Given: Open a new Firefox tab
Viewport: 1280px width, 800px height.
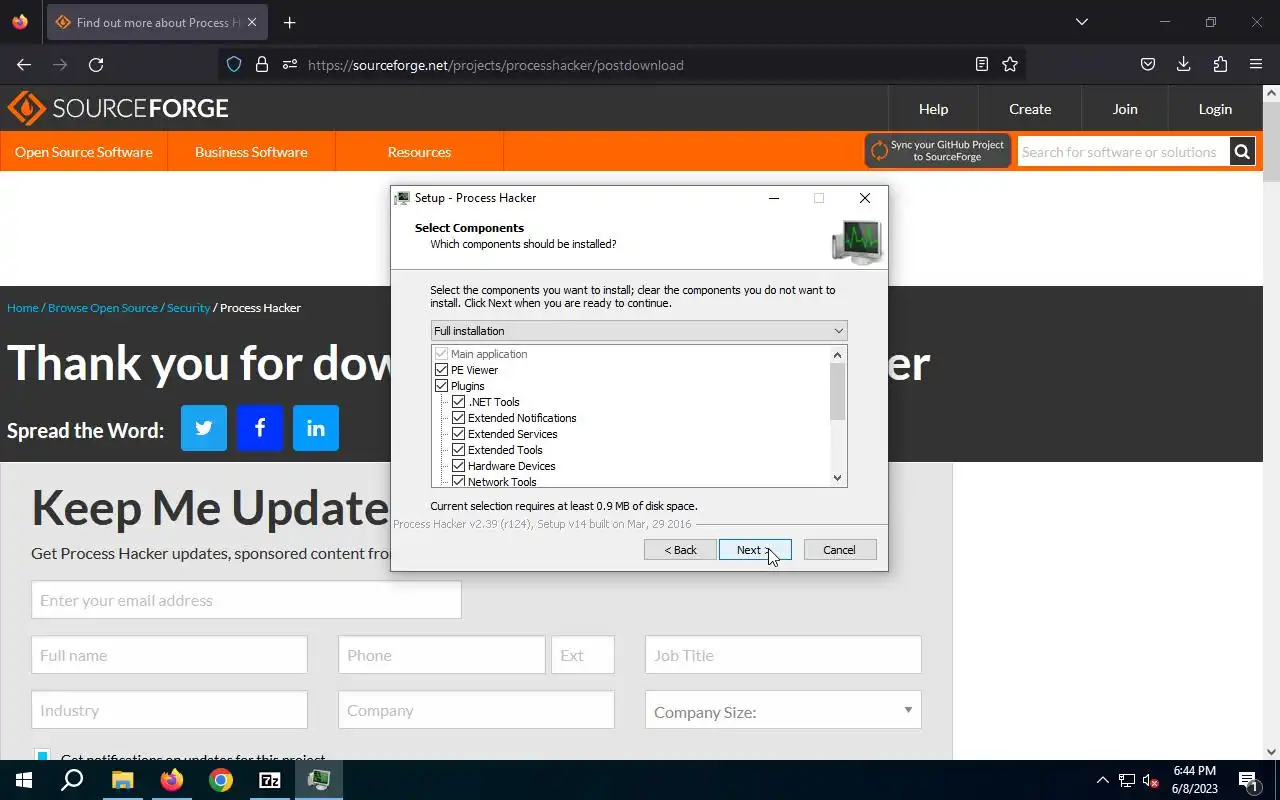Looking at the screenshot, I should click(289, 22).
